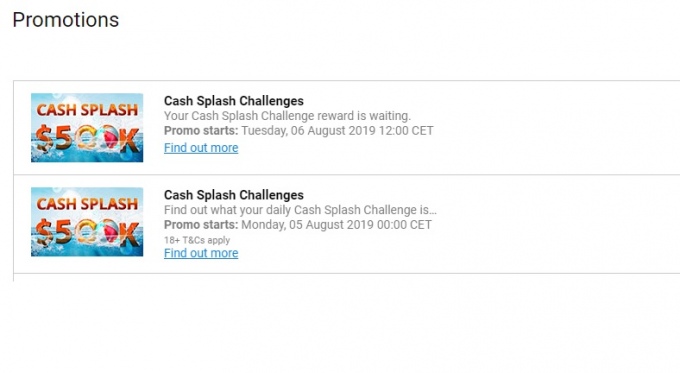
Task: Click the dollar sign in the second banner
Action: tap(43, 233)
